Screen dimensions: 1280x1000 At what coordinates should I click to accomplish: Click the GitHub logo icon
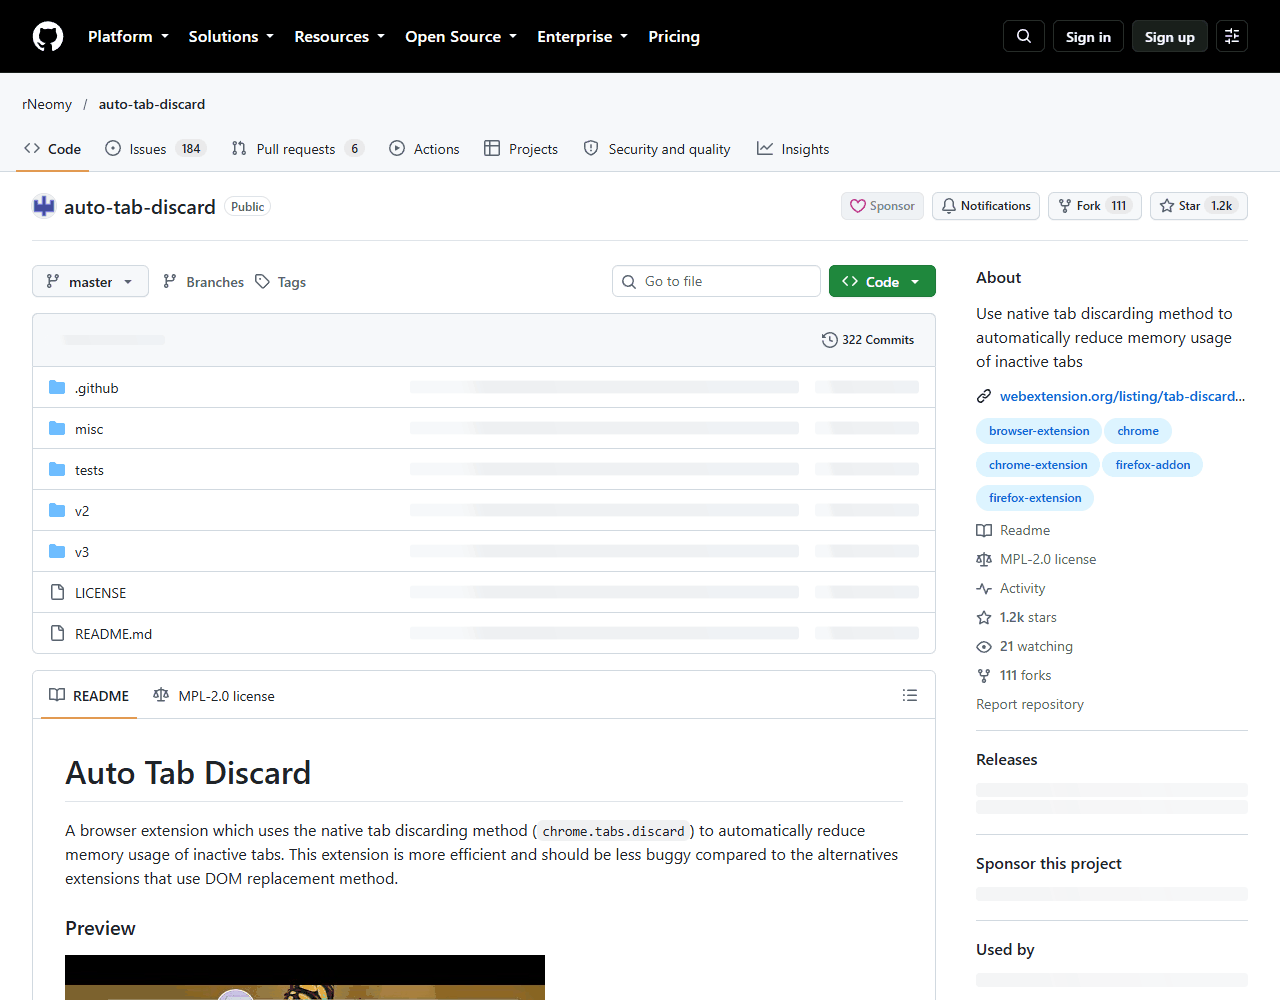click(x=48, y=37)
